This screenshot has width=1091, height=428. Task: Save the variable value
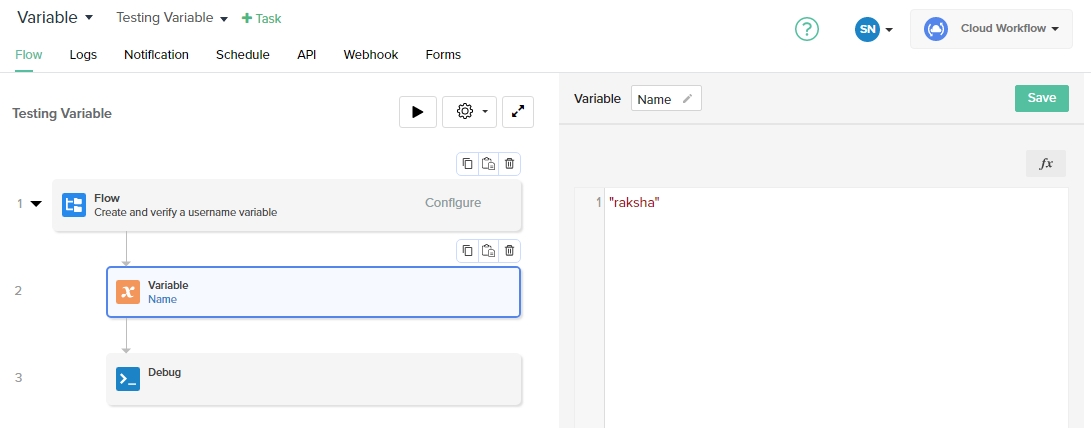[1041, 98]
